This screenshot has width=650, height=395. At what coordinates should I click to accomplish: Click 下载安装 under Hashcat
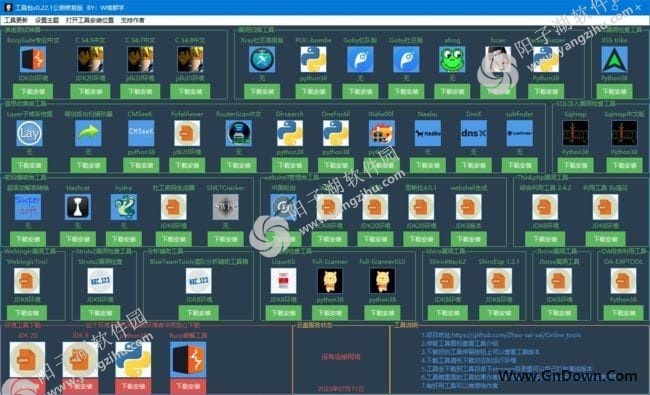[78, 239]
